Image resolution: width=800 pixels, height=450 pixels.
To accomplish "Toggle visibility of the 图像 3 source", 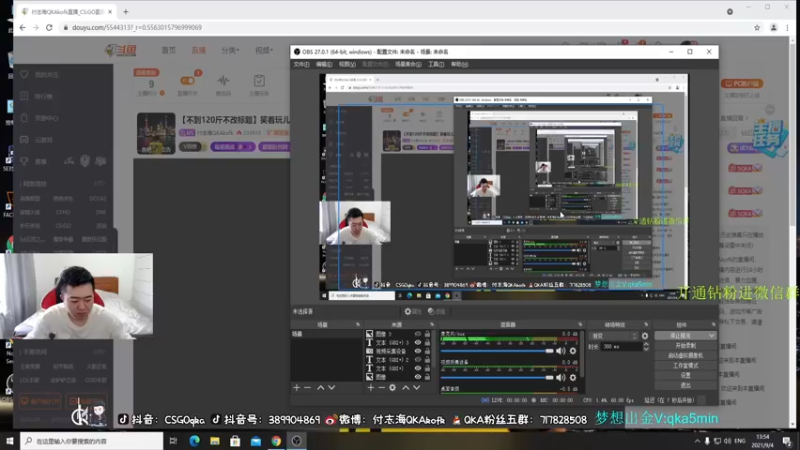I will [418, 334].
